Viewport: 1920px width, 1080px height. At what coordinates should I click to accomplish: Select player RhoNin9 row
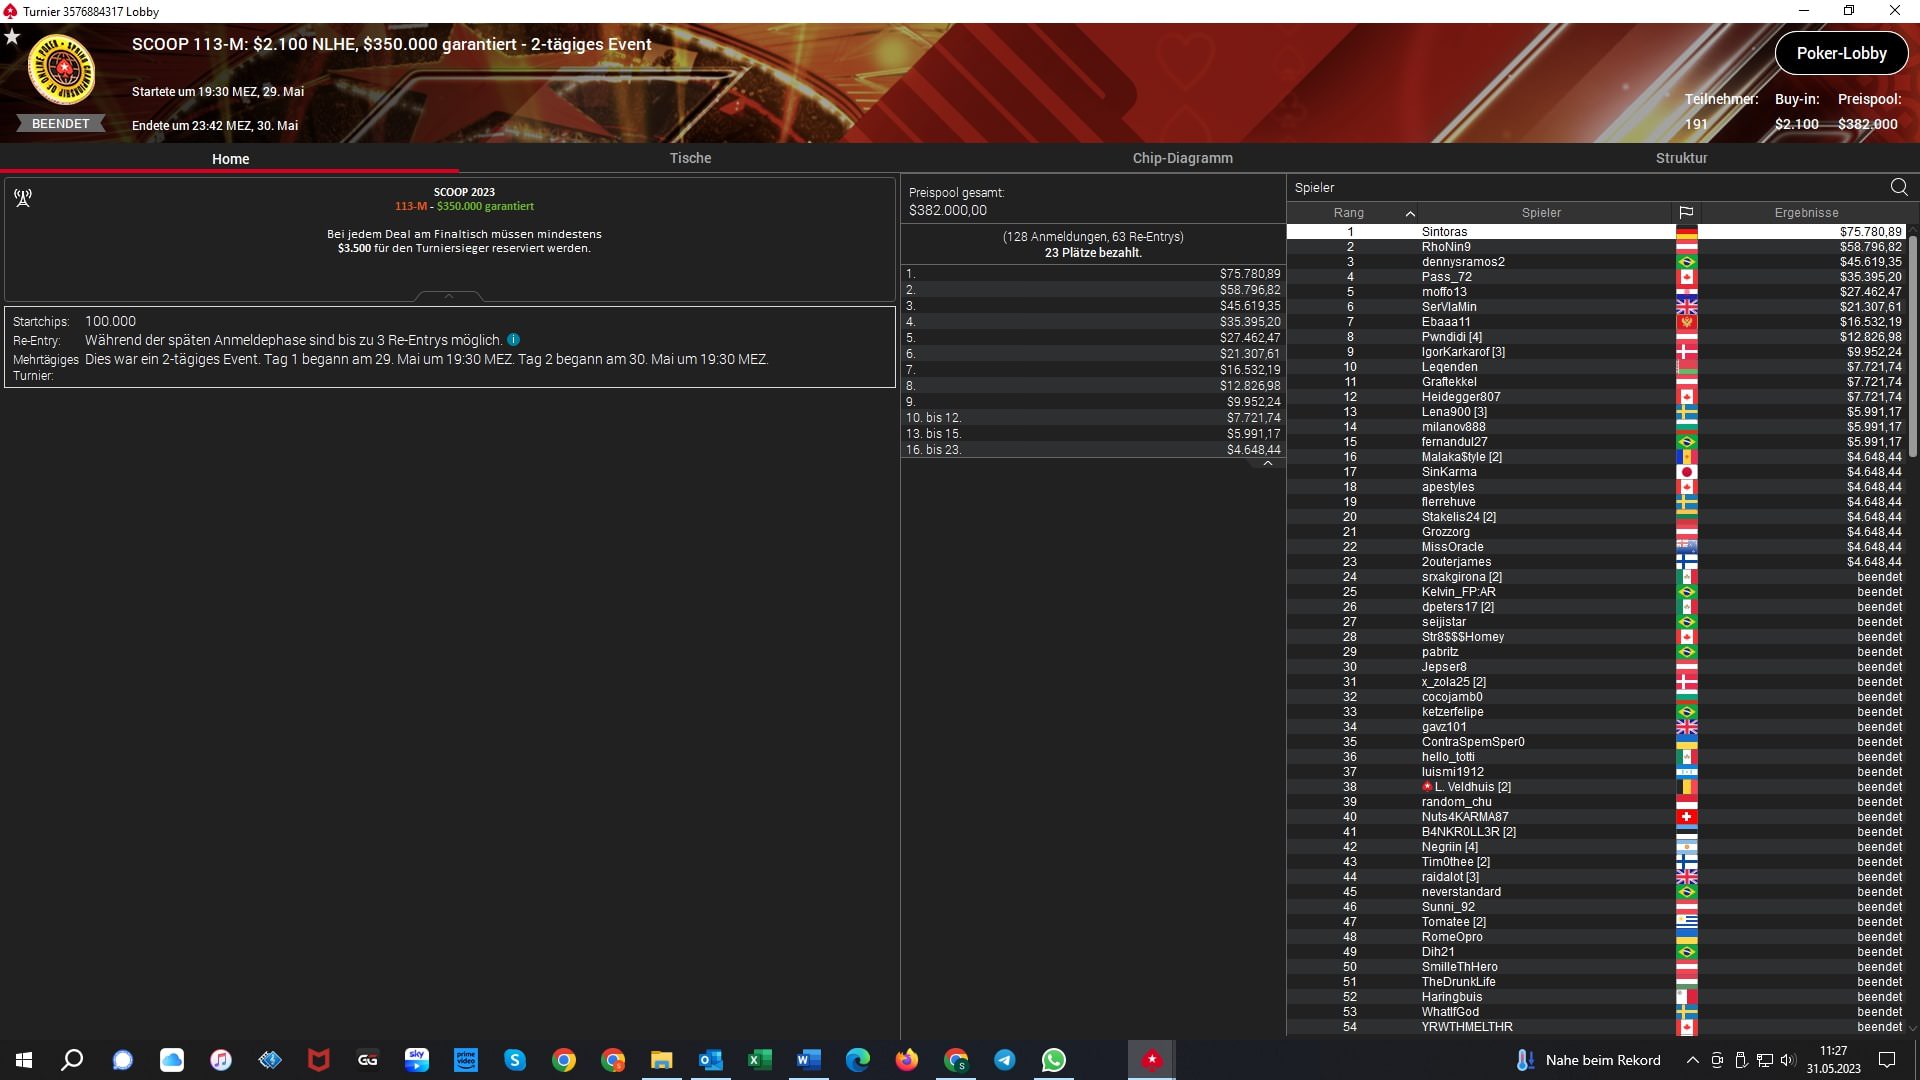(x=1597, y=247)
